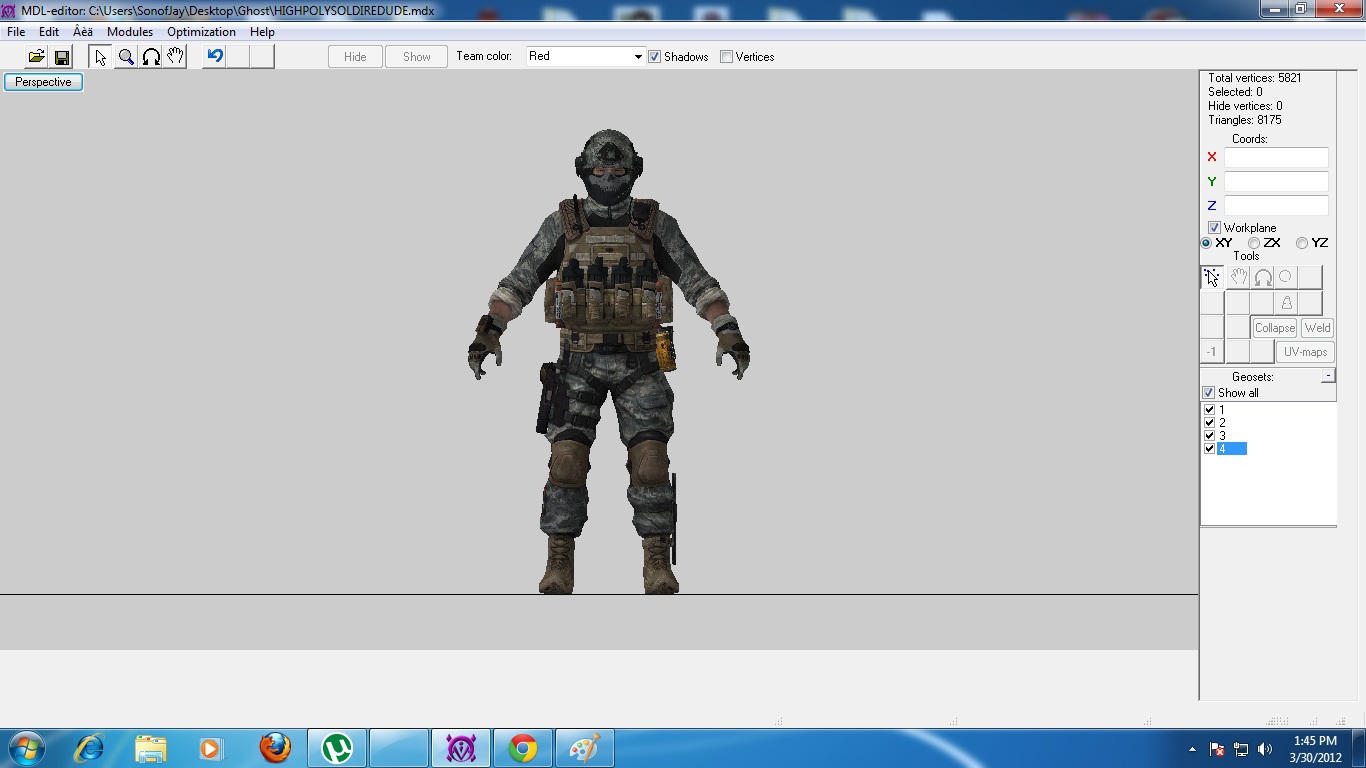The height and width of the screenshot is (768, 1366).
Task: Activate the magnifier zoom tool
Action: click(126, 57)
